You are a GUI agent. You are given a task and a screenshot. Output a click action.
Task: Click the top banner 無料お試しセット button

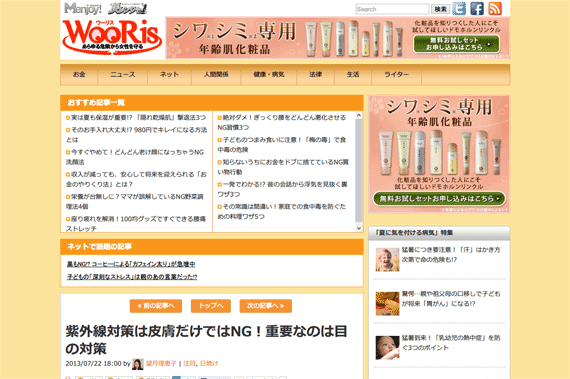456,44
